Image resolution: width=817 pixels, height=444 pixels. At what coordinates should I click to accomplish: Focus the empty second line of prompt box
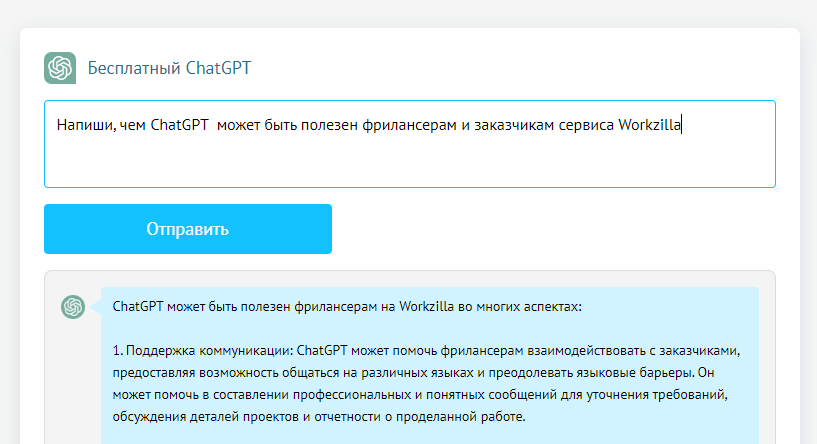pyautogui.click(x=400, y=160)
